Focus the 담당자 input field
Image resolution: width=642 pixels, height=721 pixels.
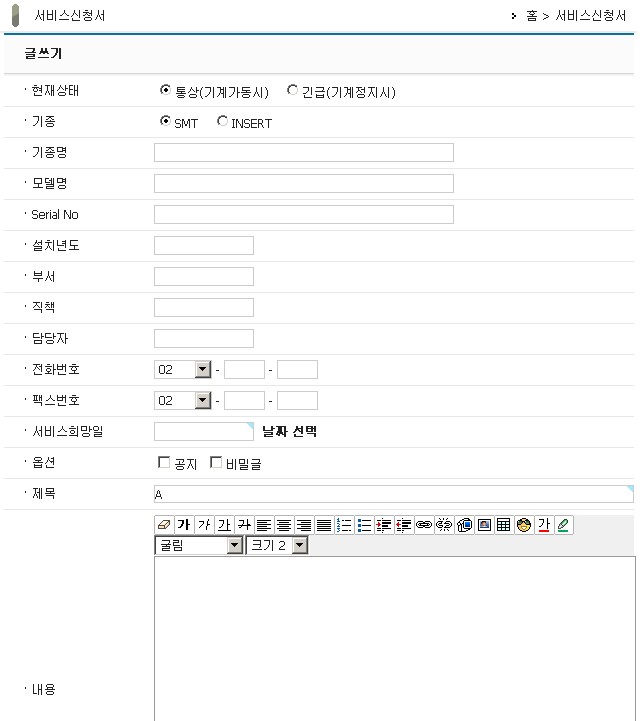coord(204,339)
